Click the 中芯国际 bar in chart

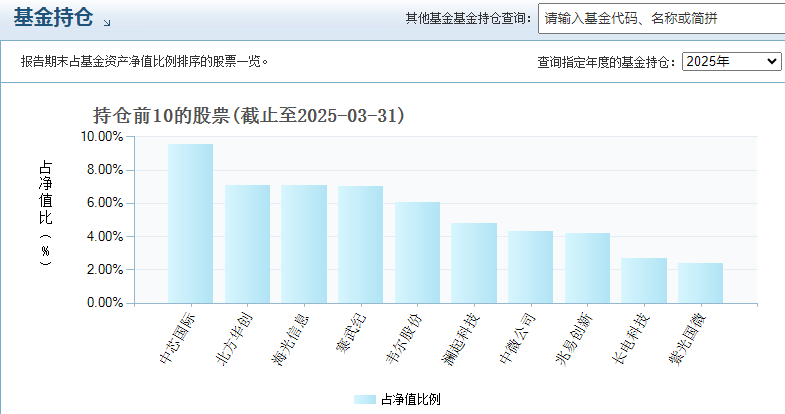pos(190,224)
